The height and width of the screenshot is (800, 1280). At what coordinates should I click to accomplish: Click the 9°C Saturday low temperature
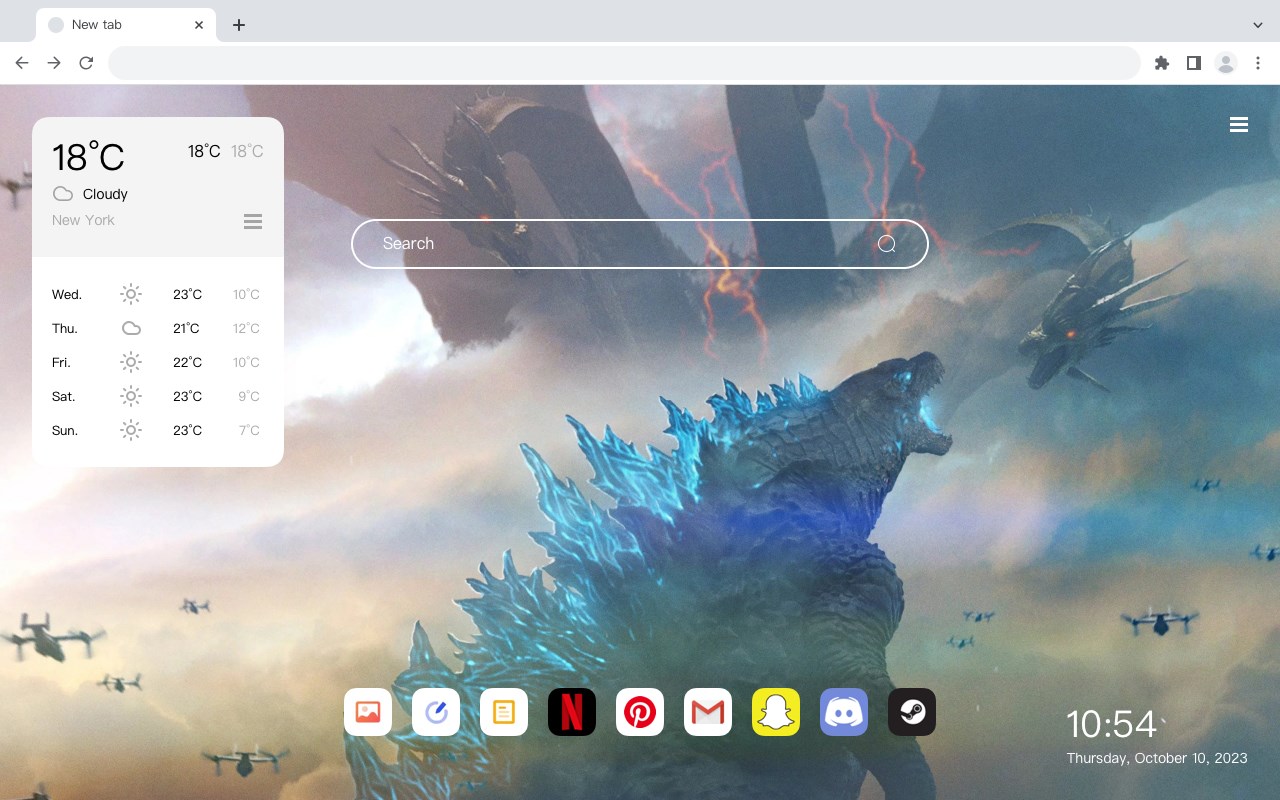click(249, 397)
